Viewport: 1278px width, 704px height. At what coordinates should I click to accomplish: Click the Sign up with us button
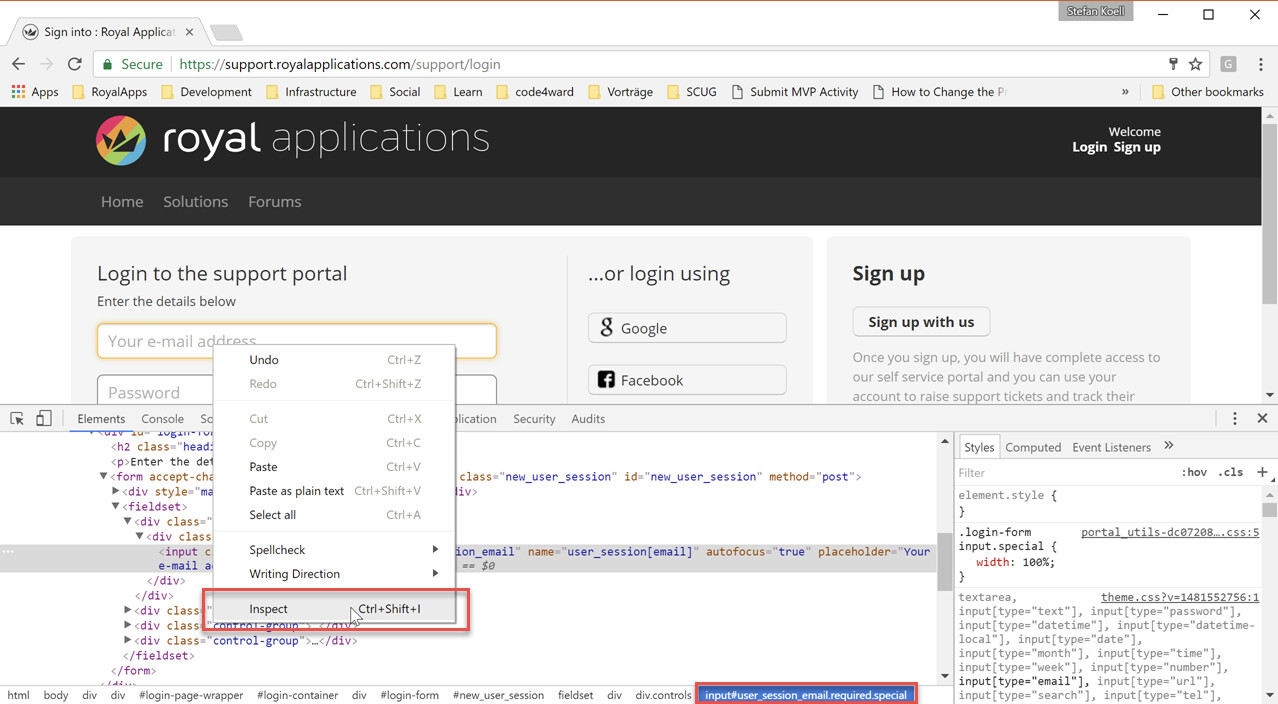coord(921,322)
